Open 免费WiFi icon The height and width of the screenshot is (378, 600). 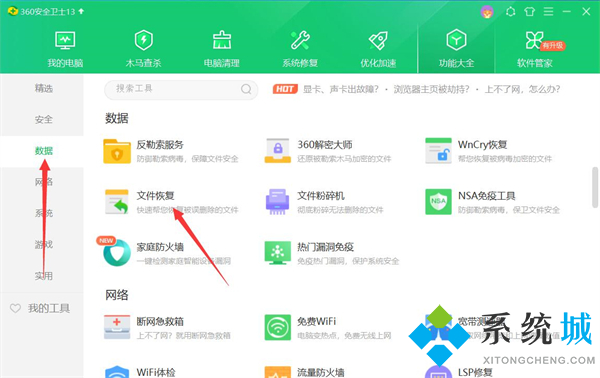(277, 327)
